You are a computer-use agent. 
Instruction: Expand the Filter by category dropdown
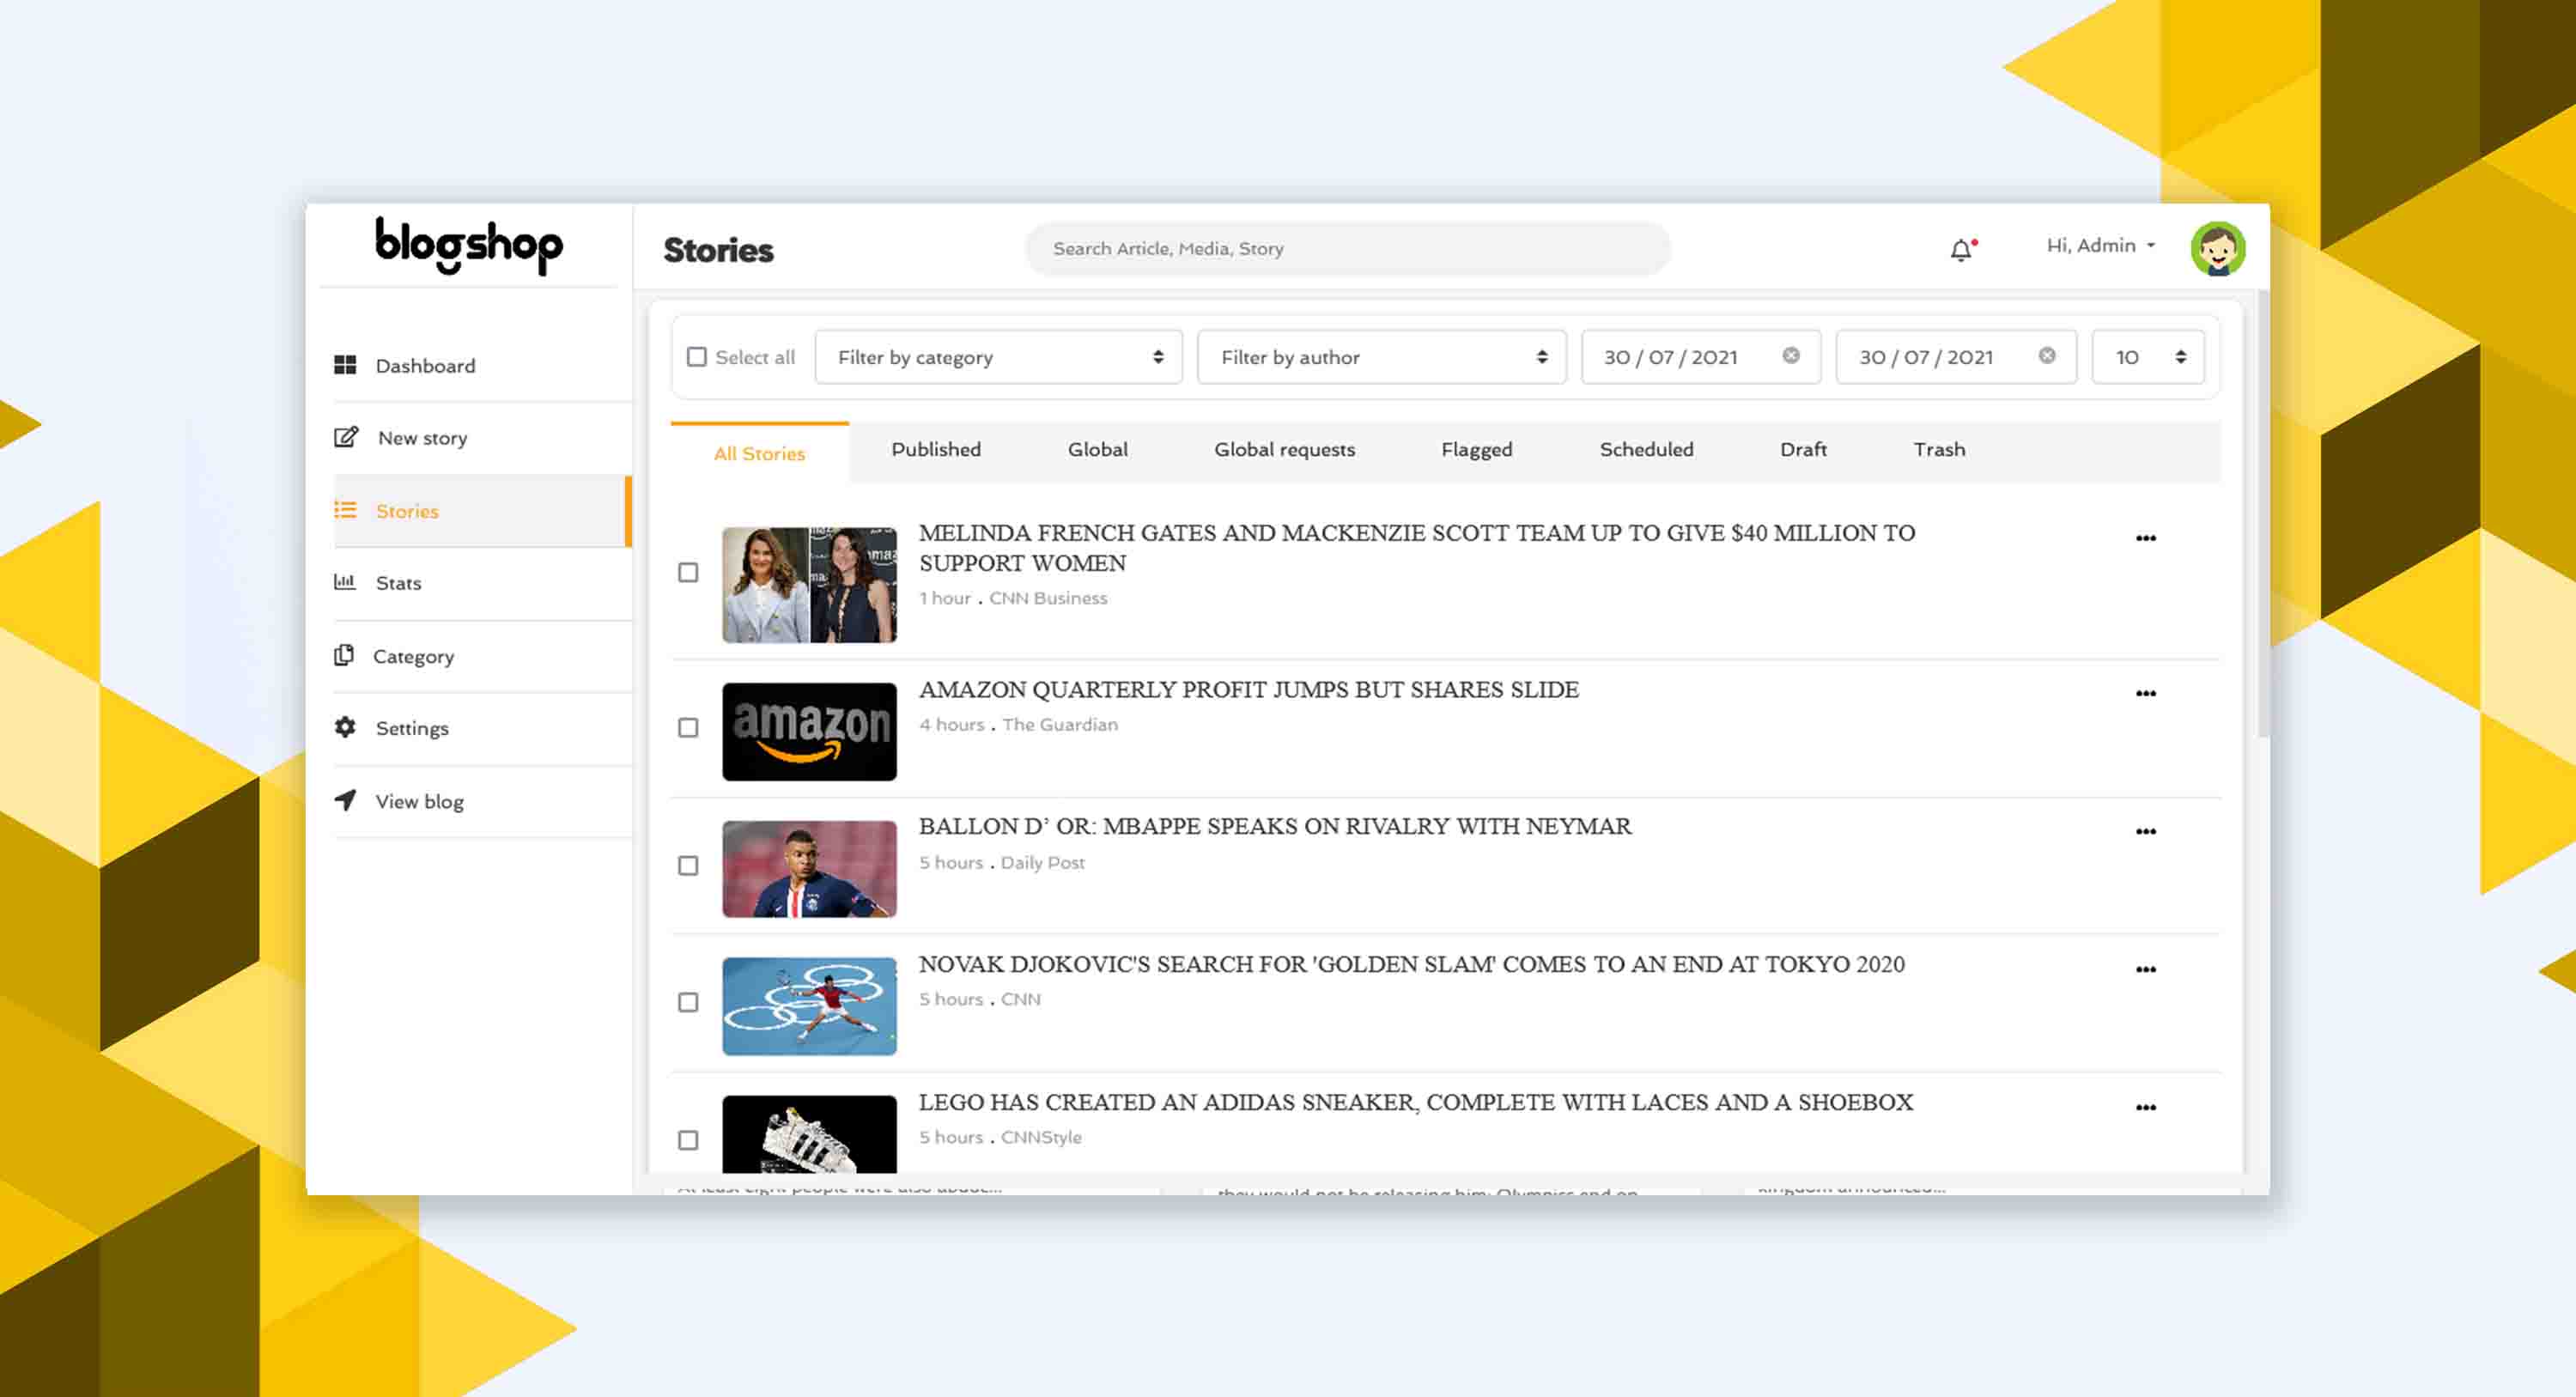(x=998, y=357)
